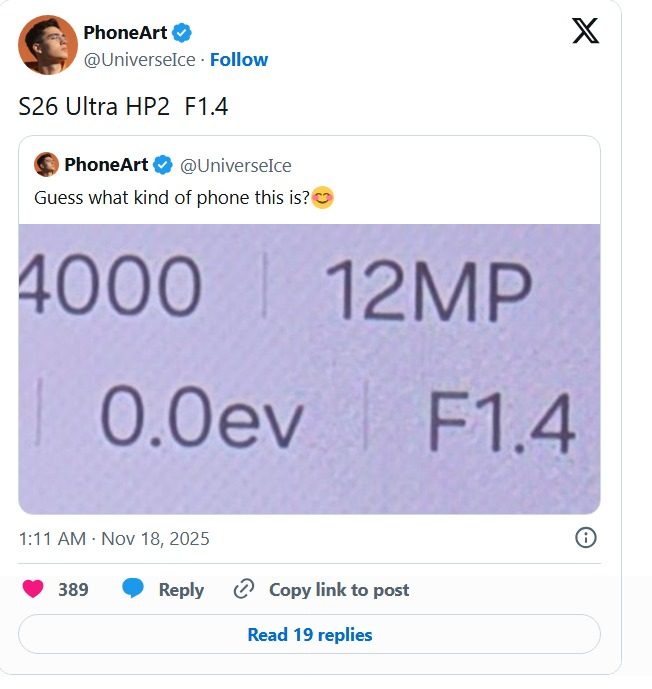Click the Copy link to post text
This screenshot has width=652, height=689.
[x=339, y=590]
